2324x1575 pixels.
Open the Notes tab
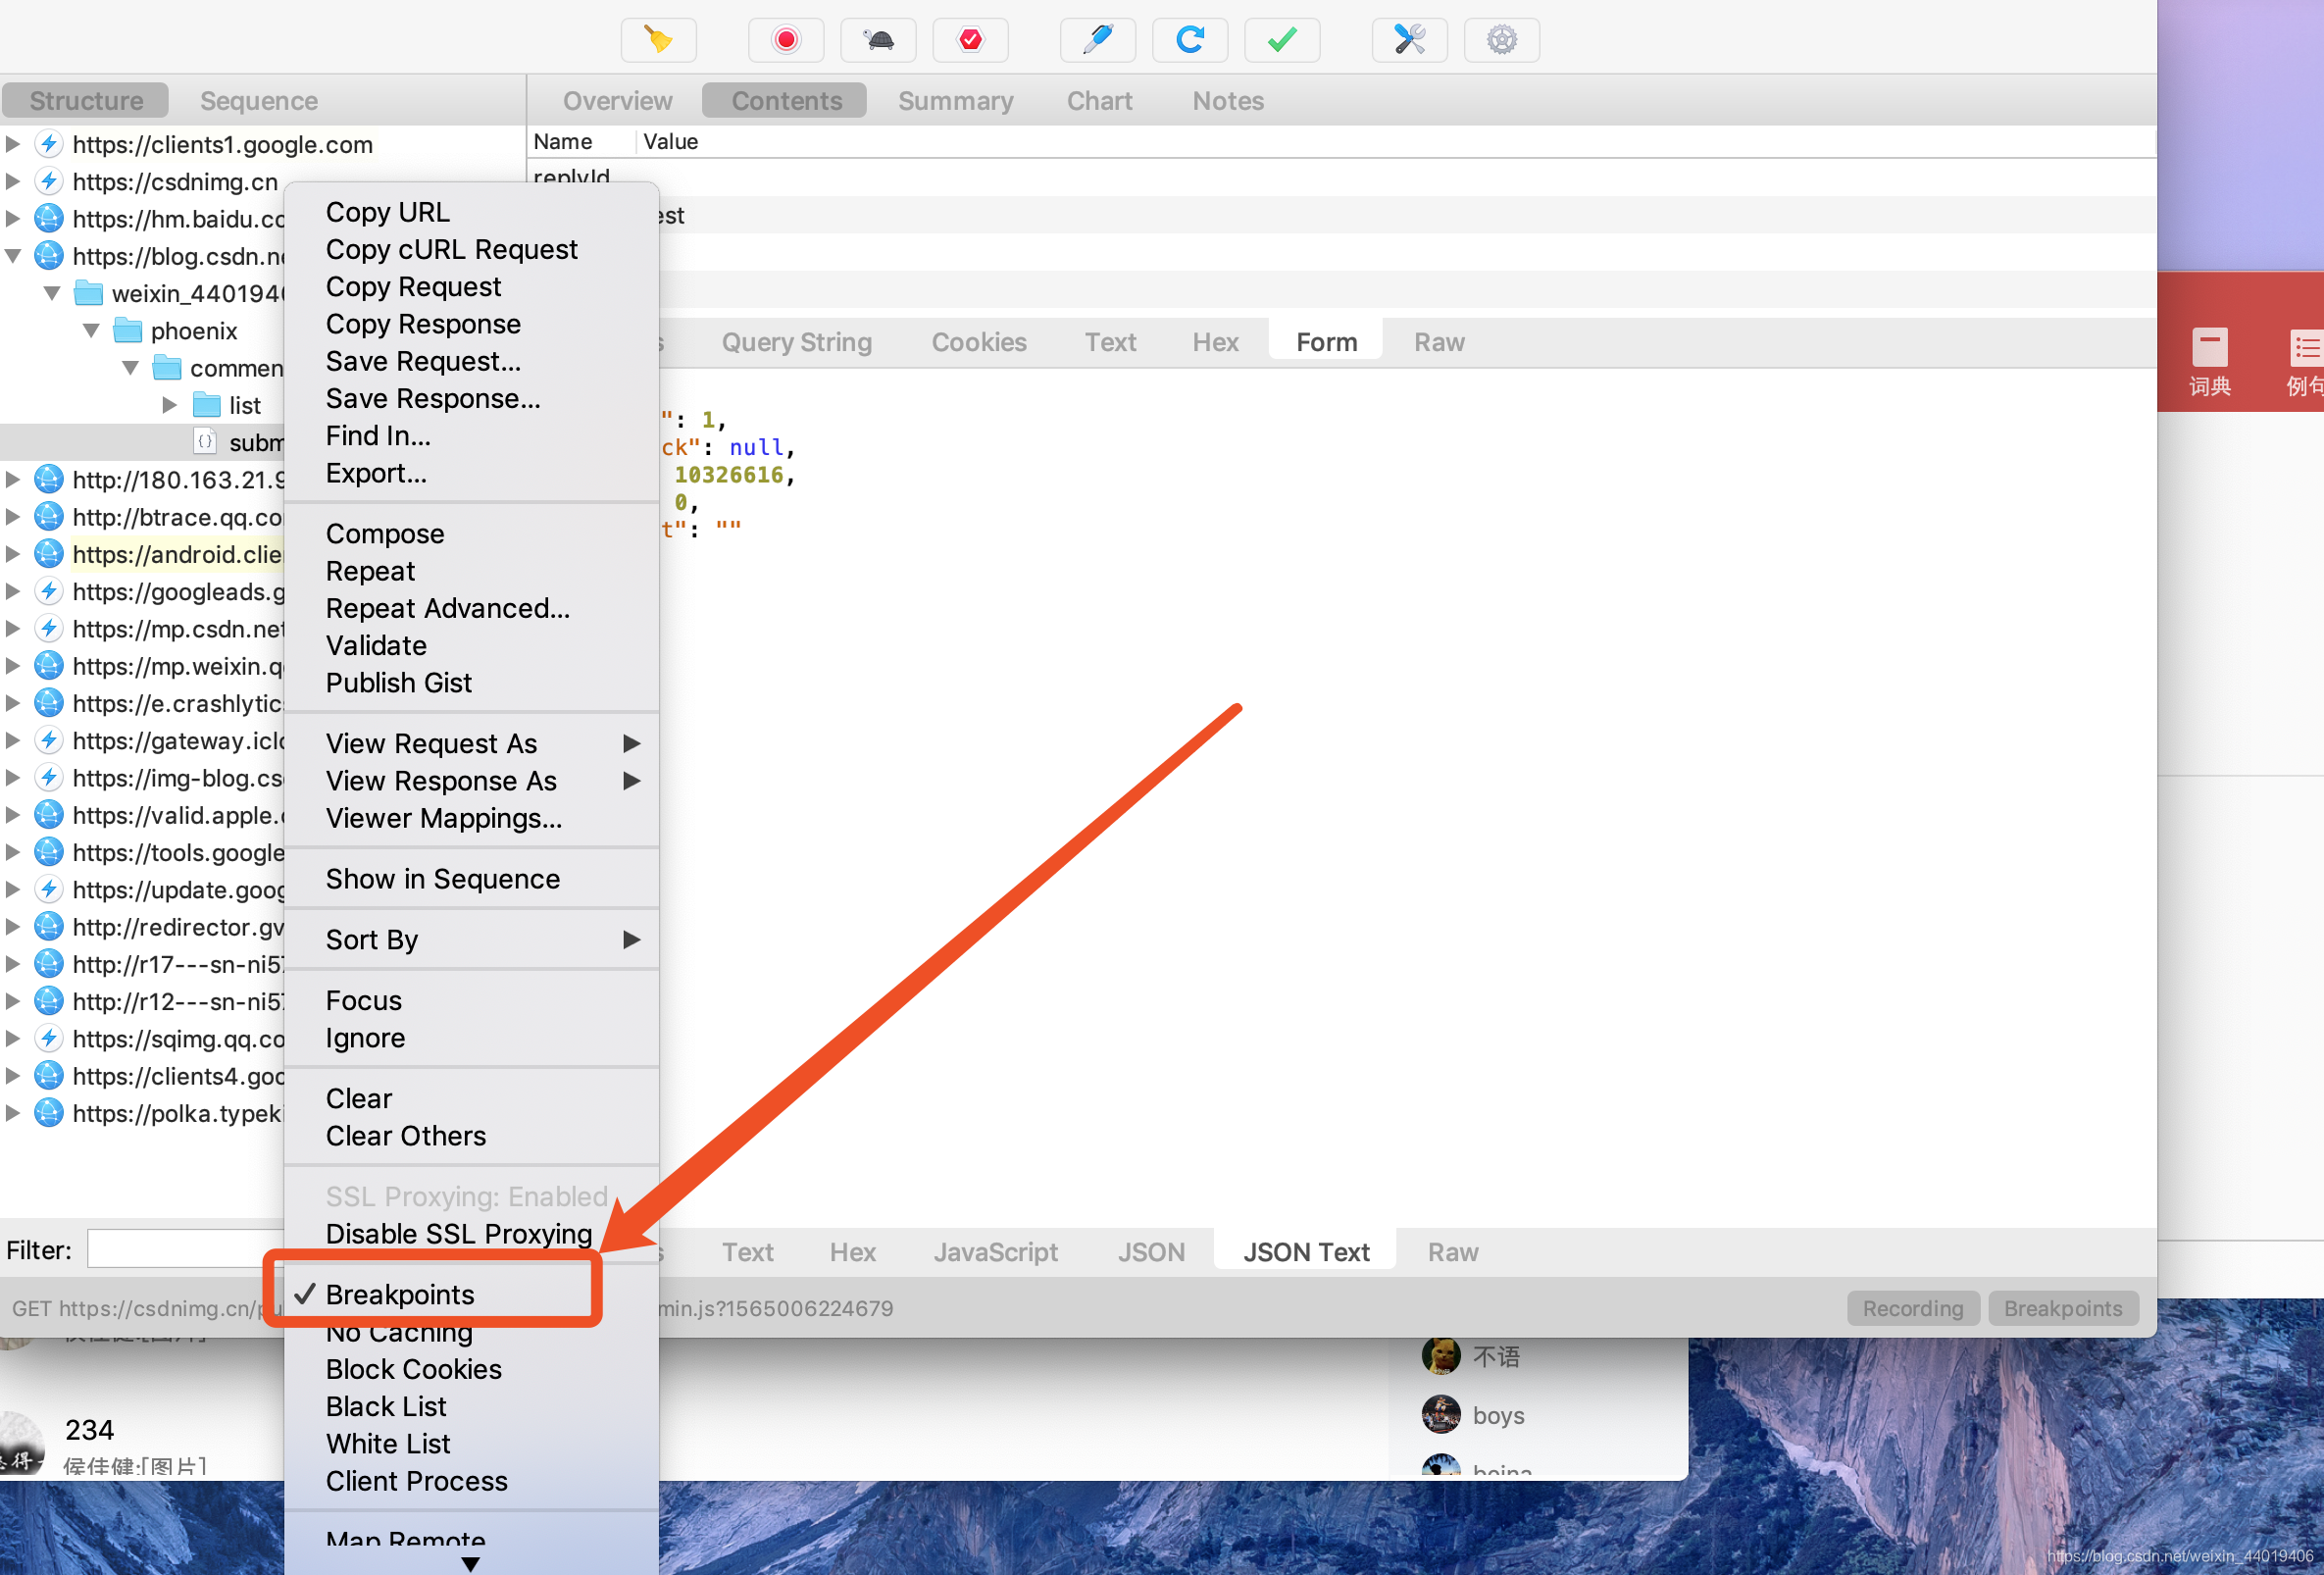point(1228,101)
